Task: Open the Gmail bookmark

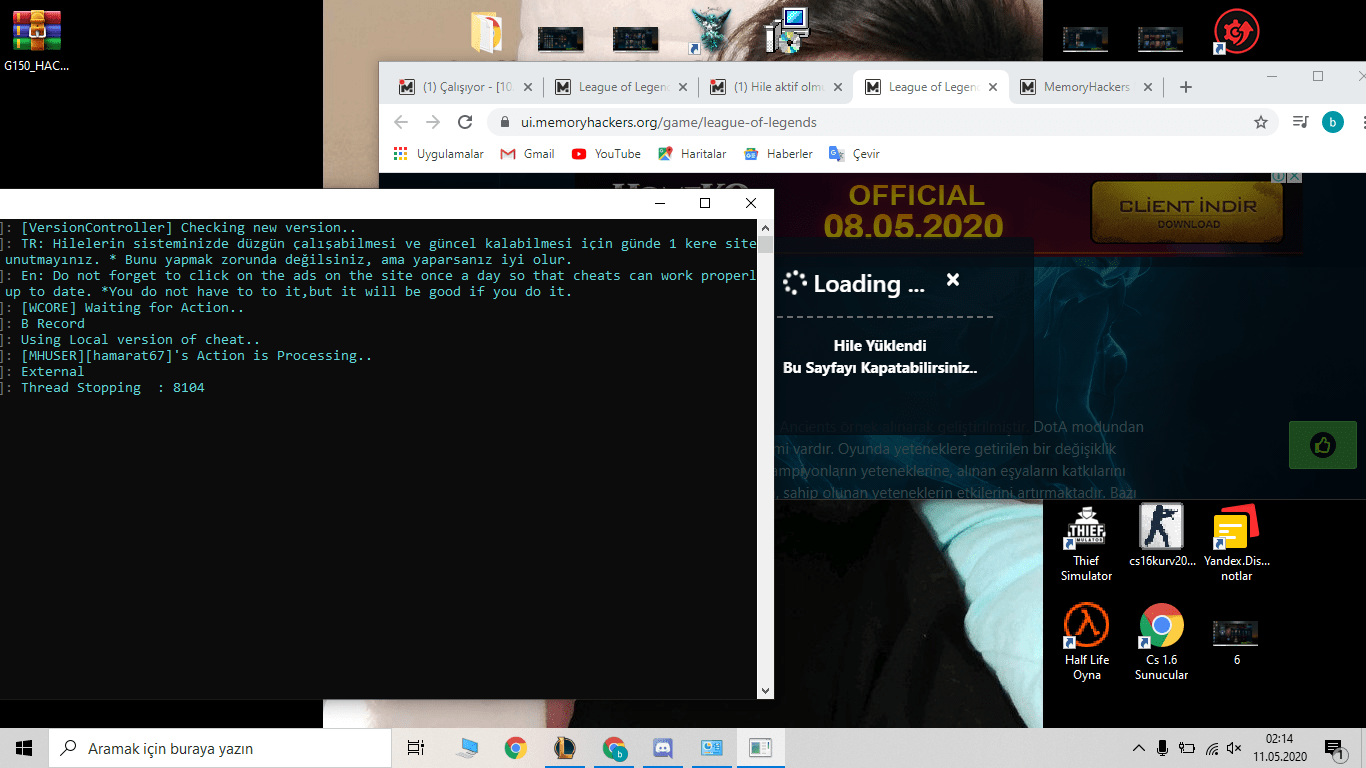Action: click(x=527, y=154)
